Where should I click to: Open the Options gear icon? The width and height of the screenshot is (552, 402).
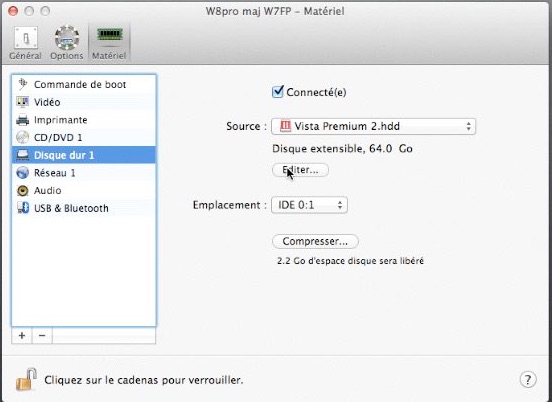tap(67, 38)
